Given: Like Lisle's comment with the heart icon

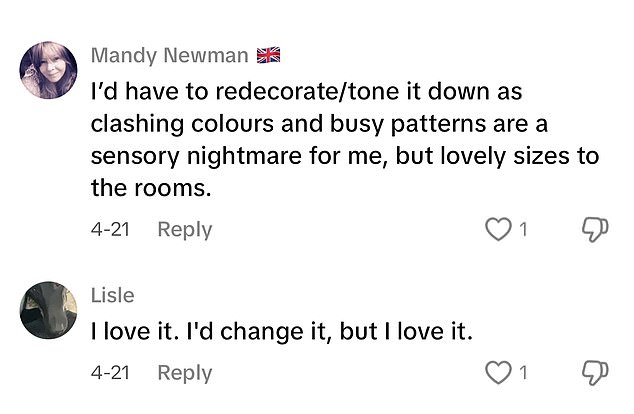Looking at the screenshot, I should (x=497, y=373).
